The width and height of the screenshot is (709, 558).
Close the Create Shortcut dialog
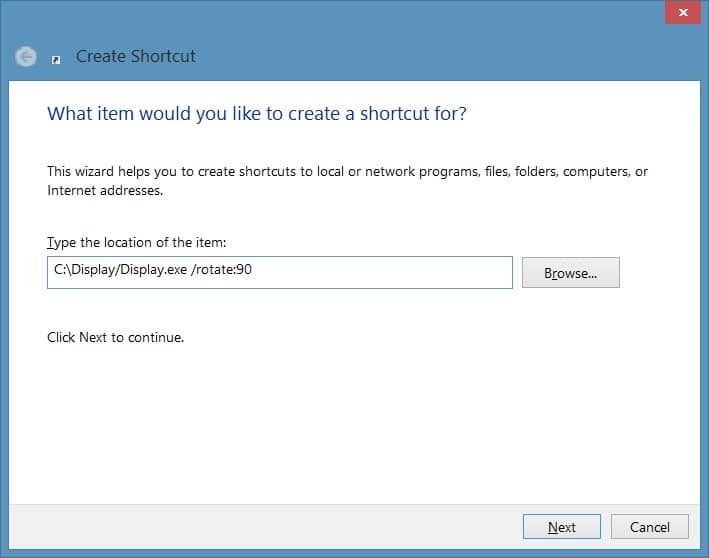point(683,12)
